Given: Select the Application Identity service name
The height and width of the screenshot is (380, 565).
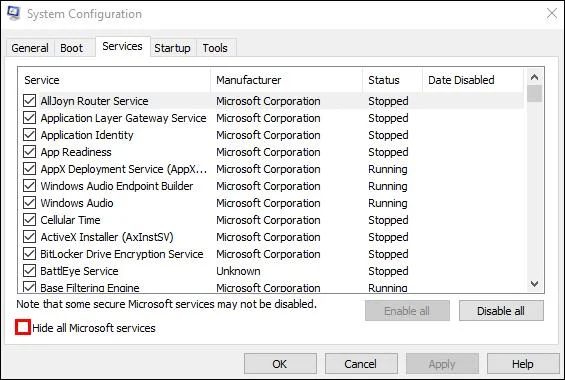Looking at the screenshot, I should 87,135.
